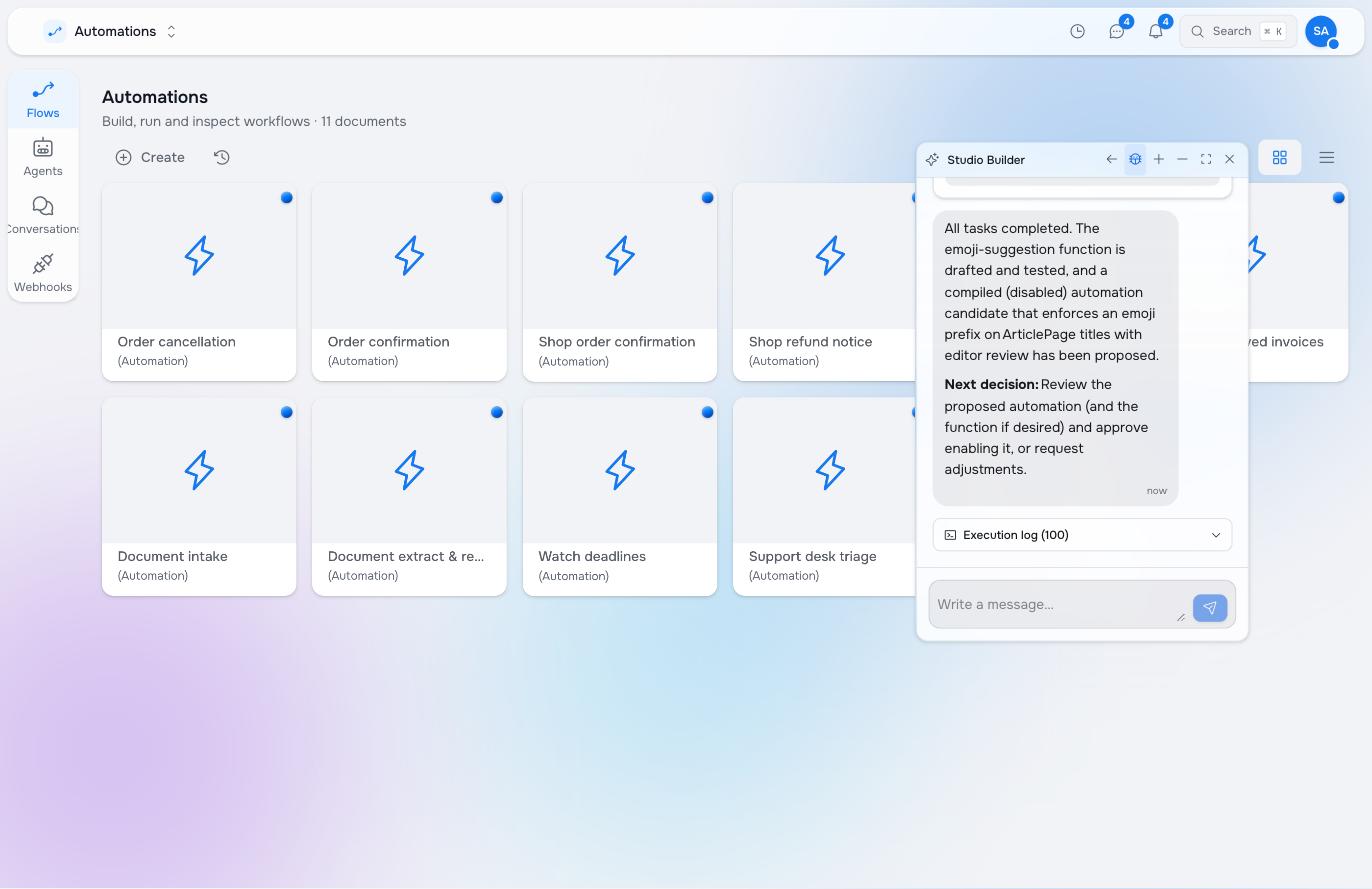Click the SA user avatar
The width and height of the screenshot is (1372, 889).
click(x=1321, y=31)
